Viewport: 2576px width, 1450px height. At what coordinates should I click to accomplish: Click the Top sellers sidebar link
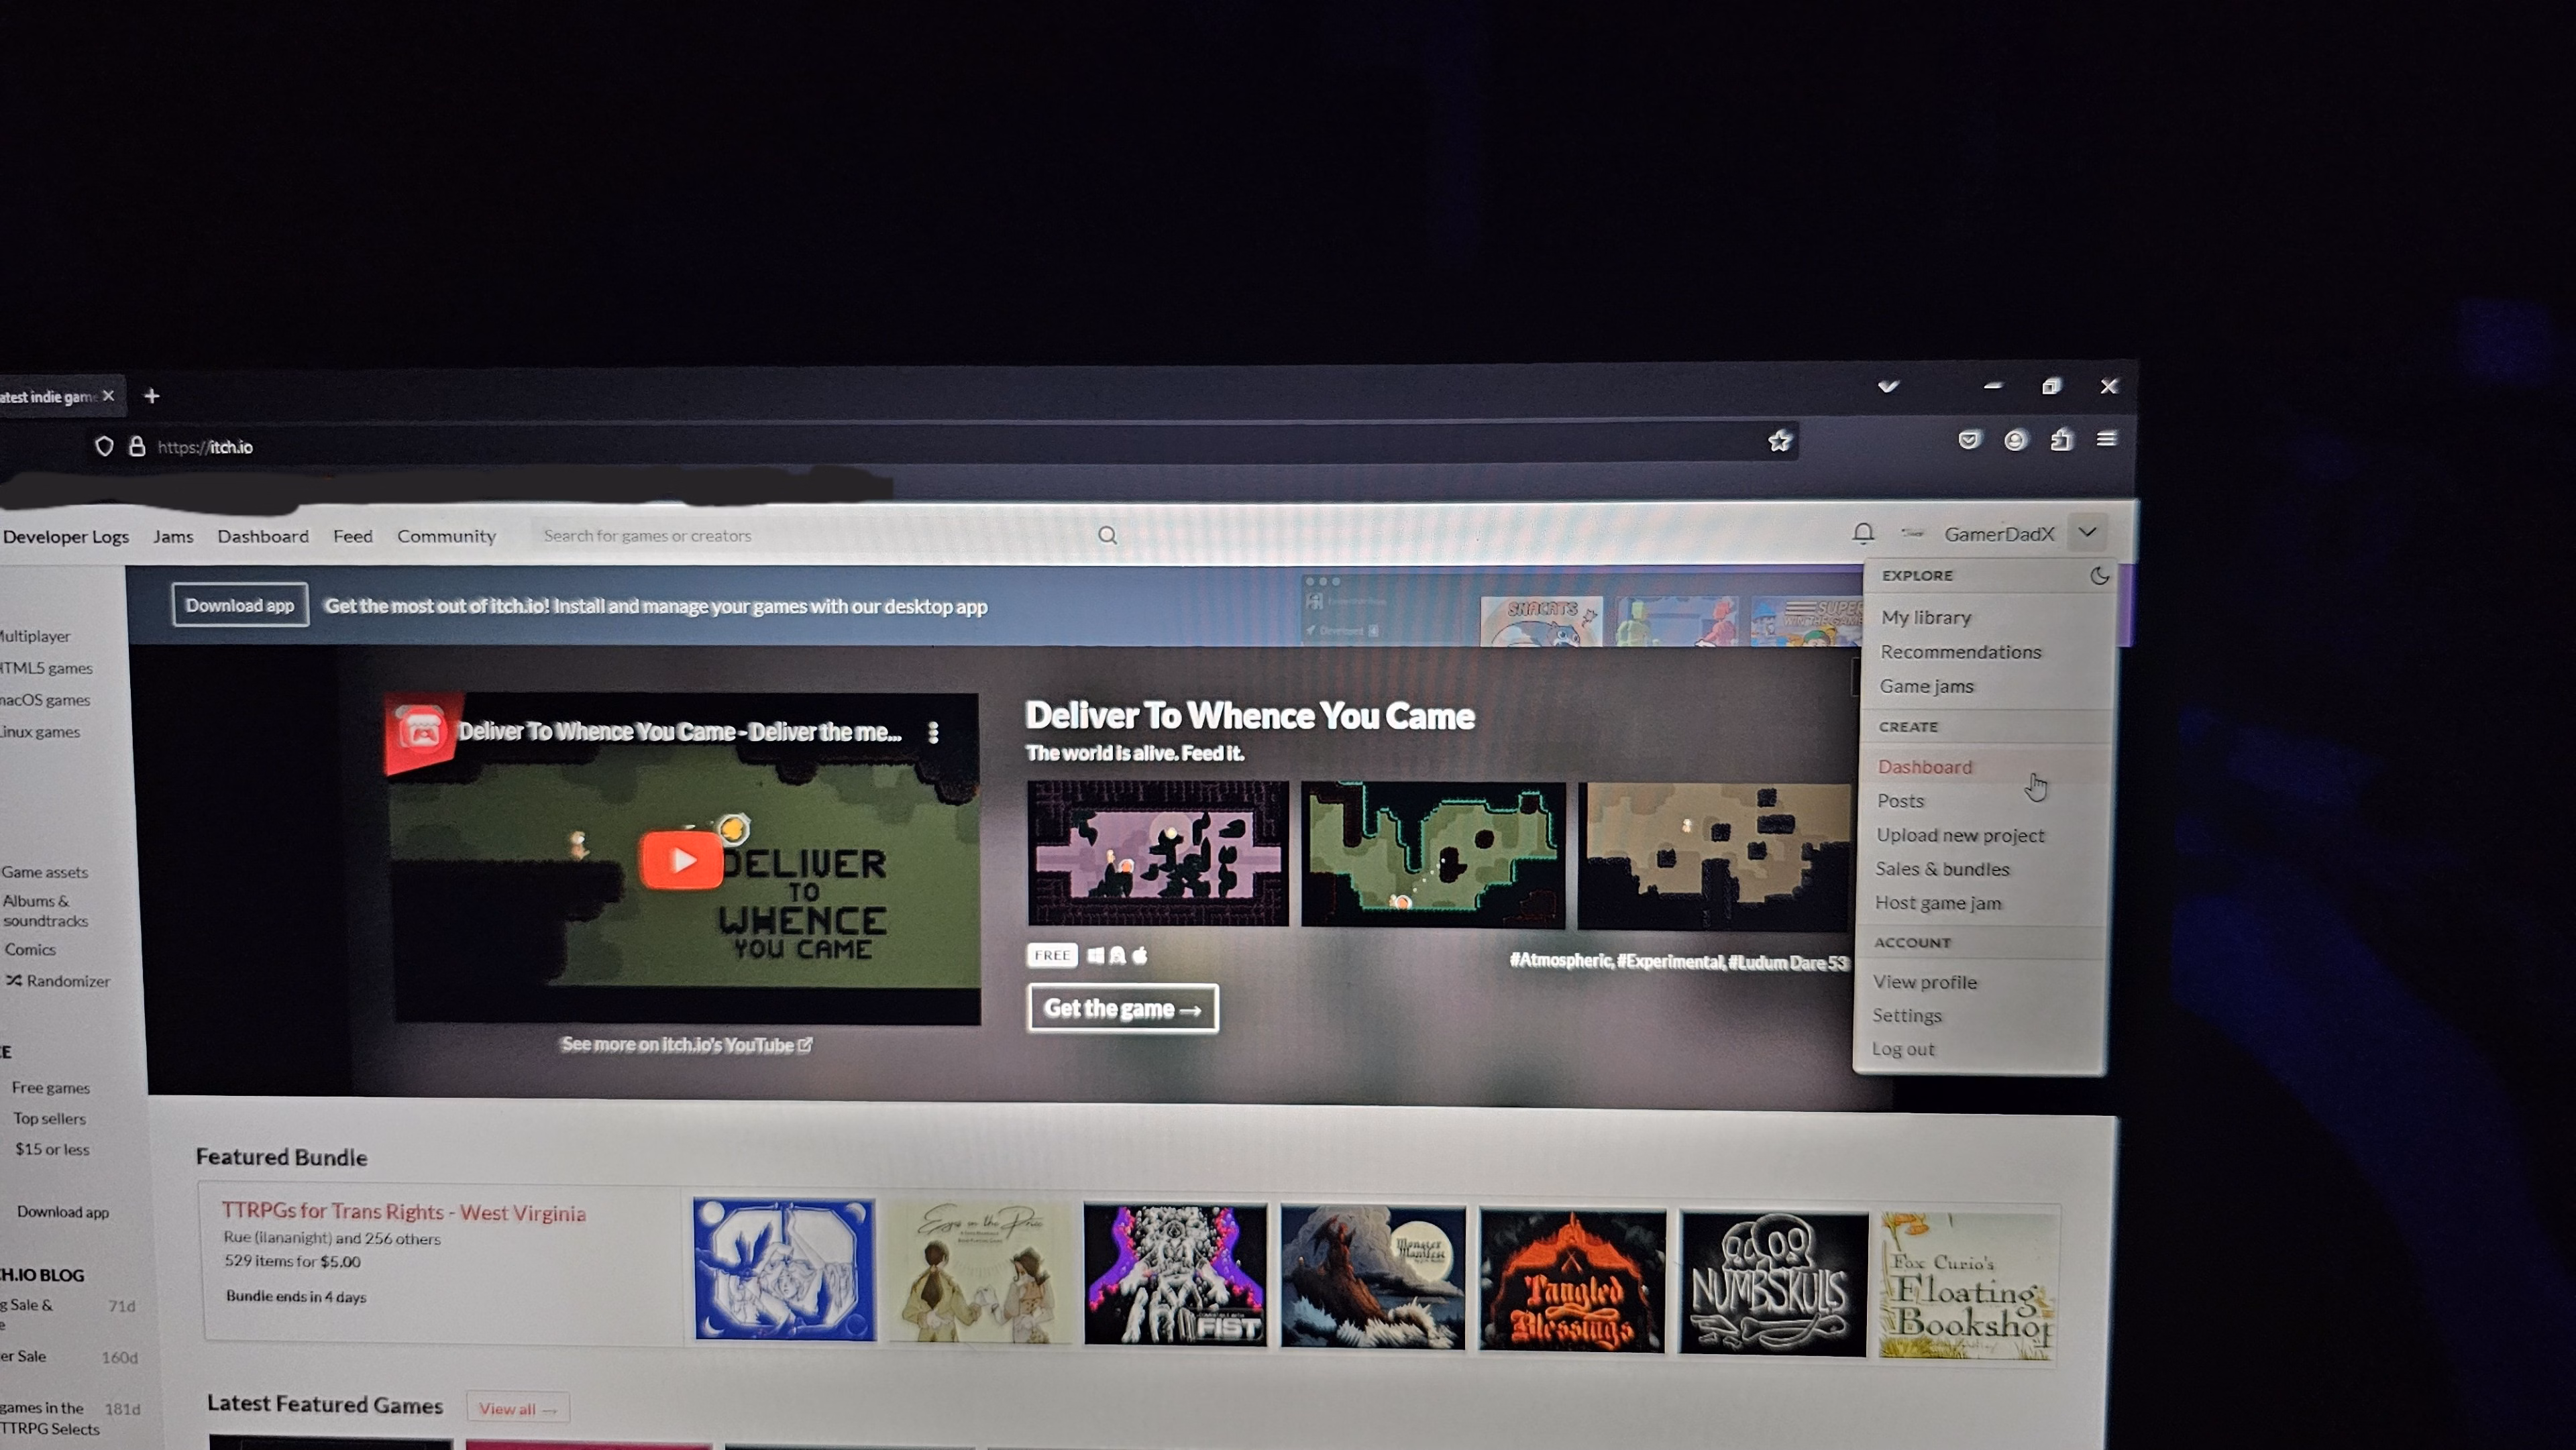coord(49,1119)
